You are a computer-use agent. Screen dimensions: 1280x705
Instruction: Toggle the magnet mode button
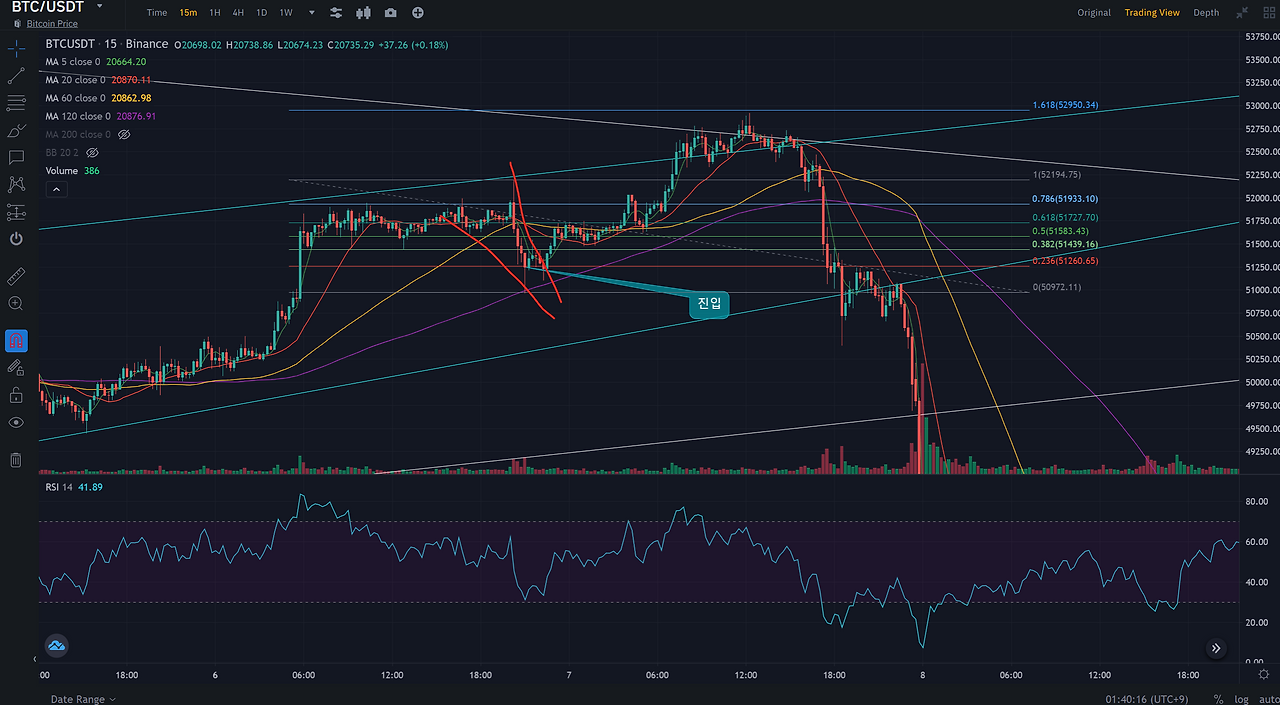click(16, 340)
